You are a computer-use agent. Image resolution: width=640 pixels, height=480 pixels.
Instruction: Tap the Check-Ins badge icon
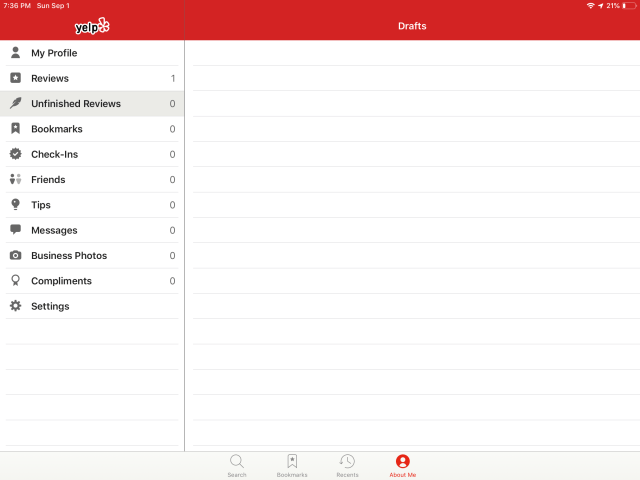coord(15,154)
